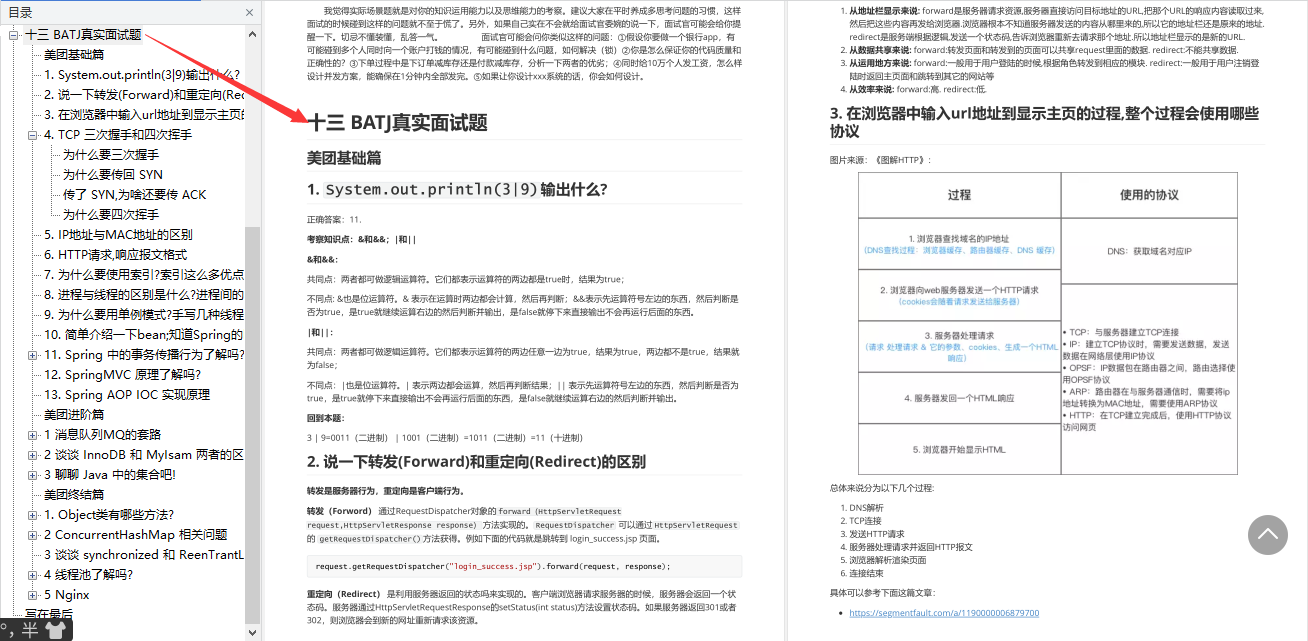The width and height of the screenshot is (1308, 641).
Task: Collapse the 十三 BATJ真实面试题 tree node
Action: click(x=14, y=35)
